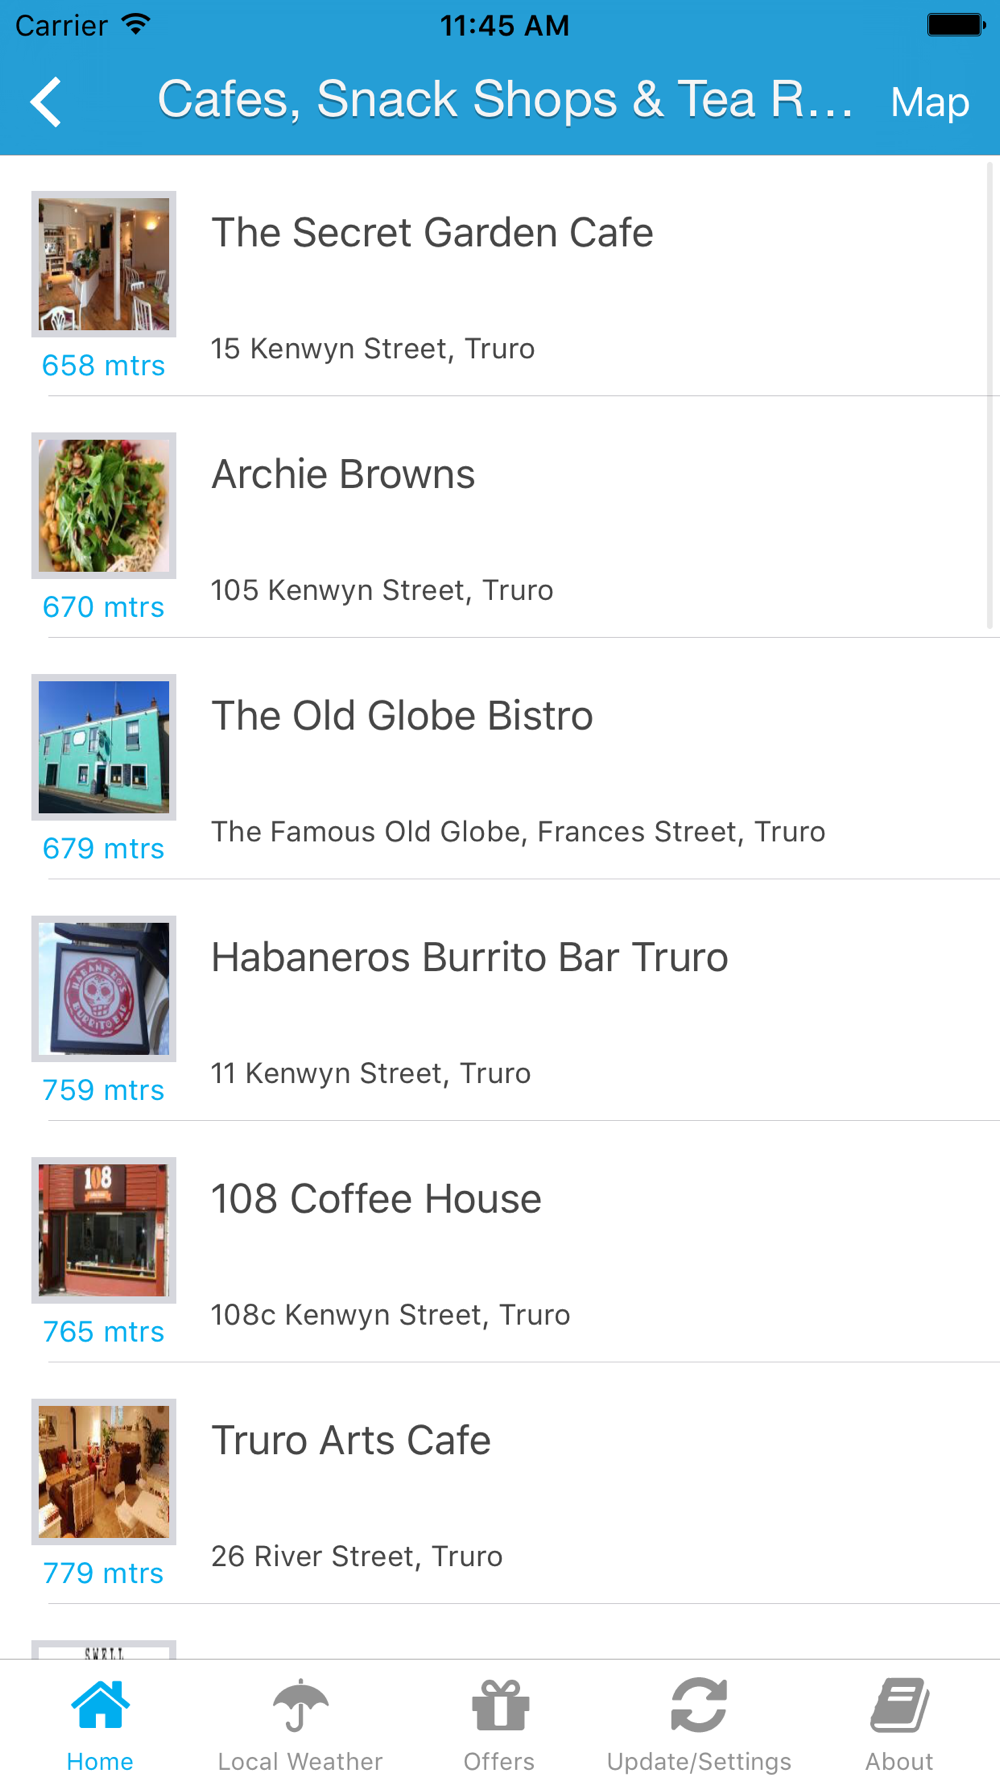The image size is (1000, 1778).
Task: Tap the back arrow icon
Action: coord(46,102)
